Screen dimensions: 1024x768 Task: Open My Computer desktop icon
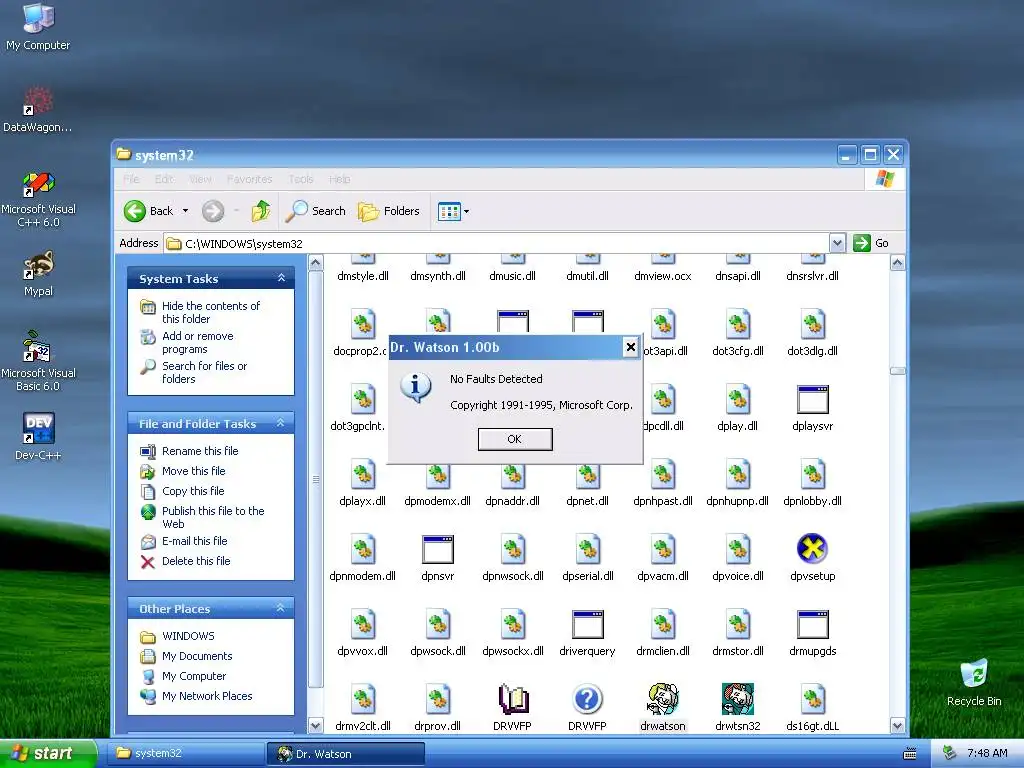38,26
